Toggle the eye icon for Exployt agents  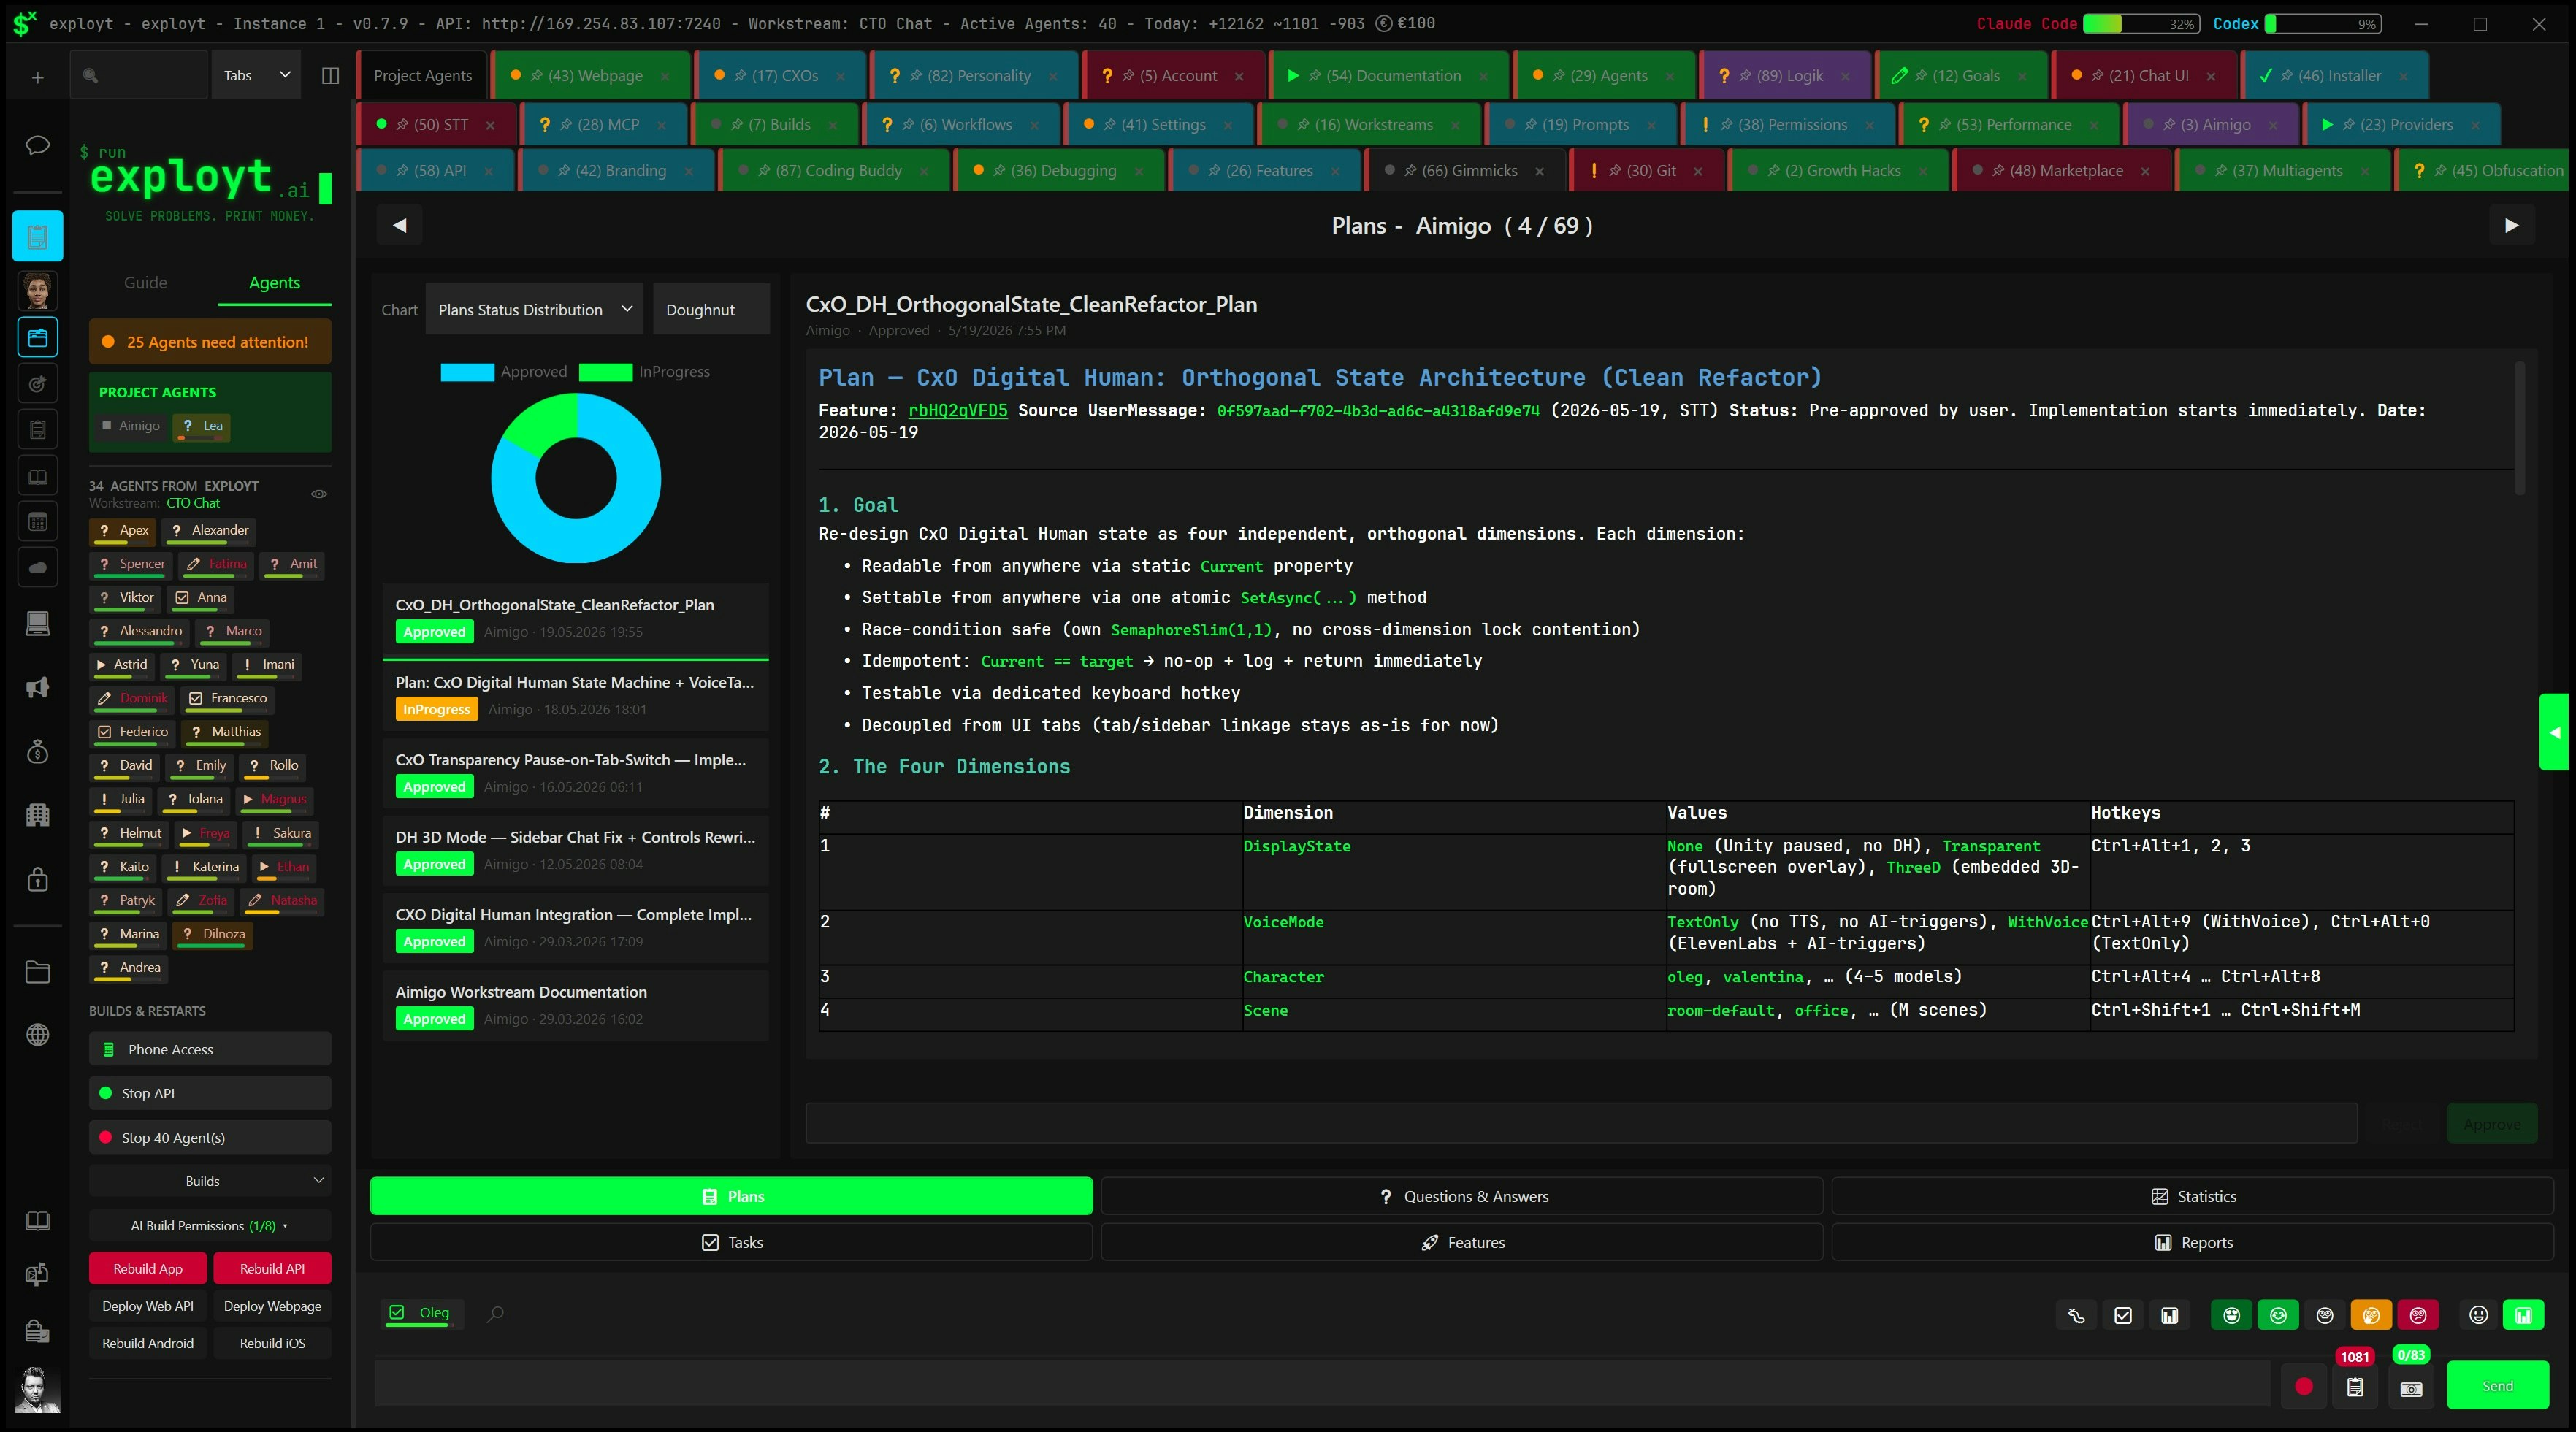[x=319, y=494]
